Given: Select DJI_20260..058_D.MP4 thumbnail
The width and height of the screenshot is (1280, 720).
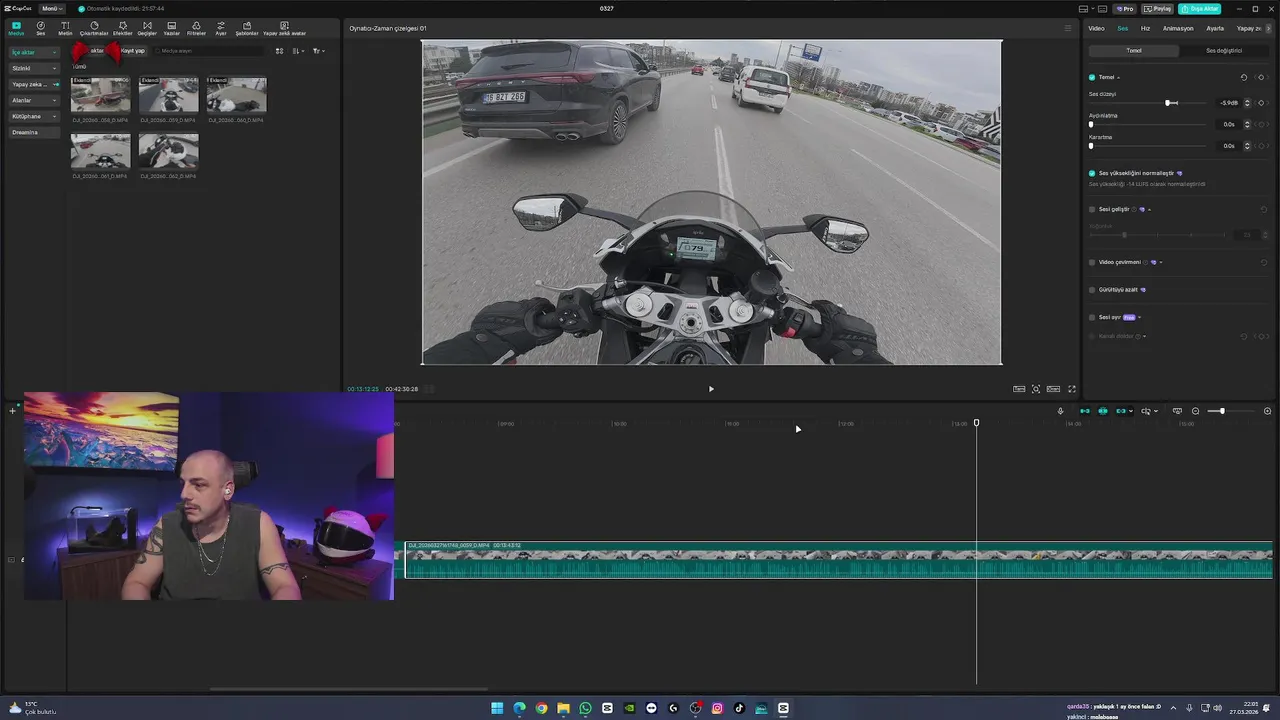Looking at the screenshot, I should 100,96.
